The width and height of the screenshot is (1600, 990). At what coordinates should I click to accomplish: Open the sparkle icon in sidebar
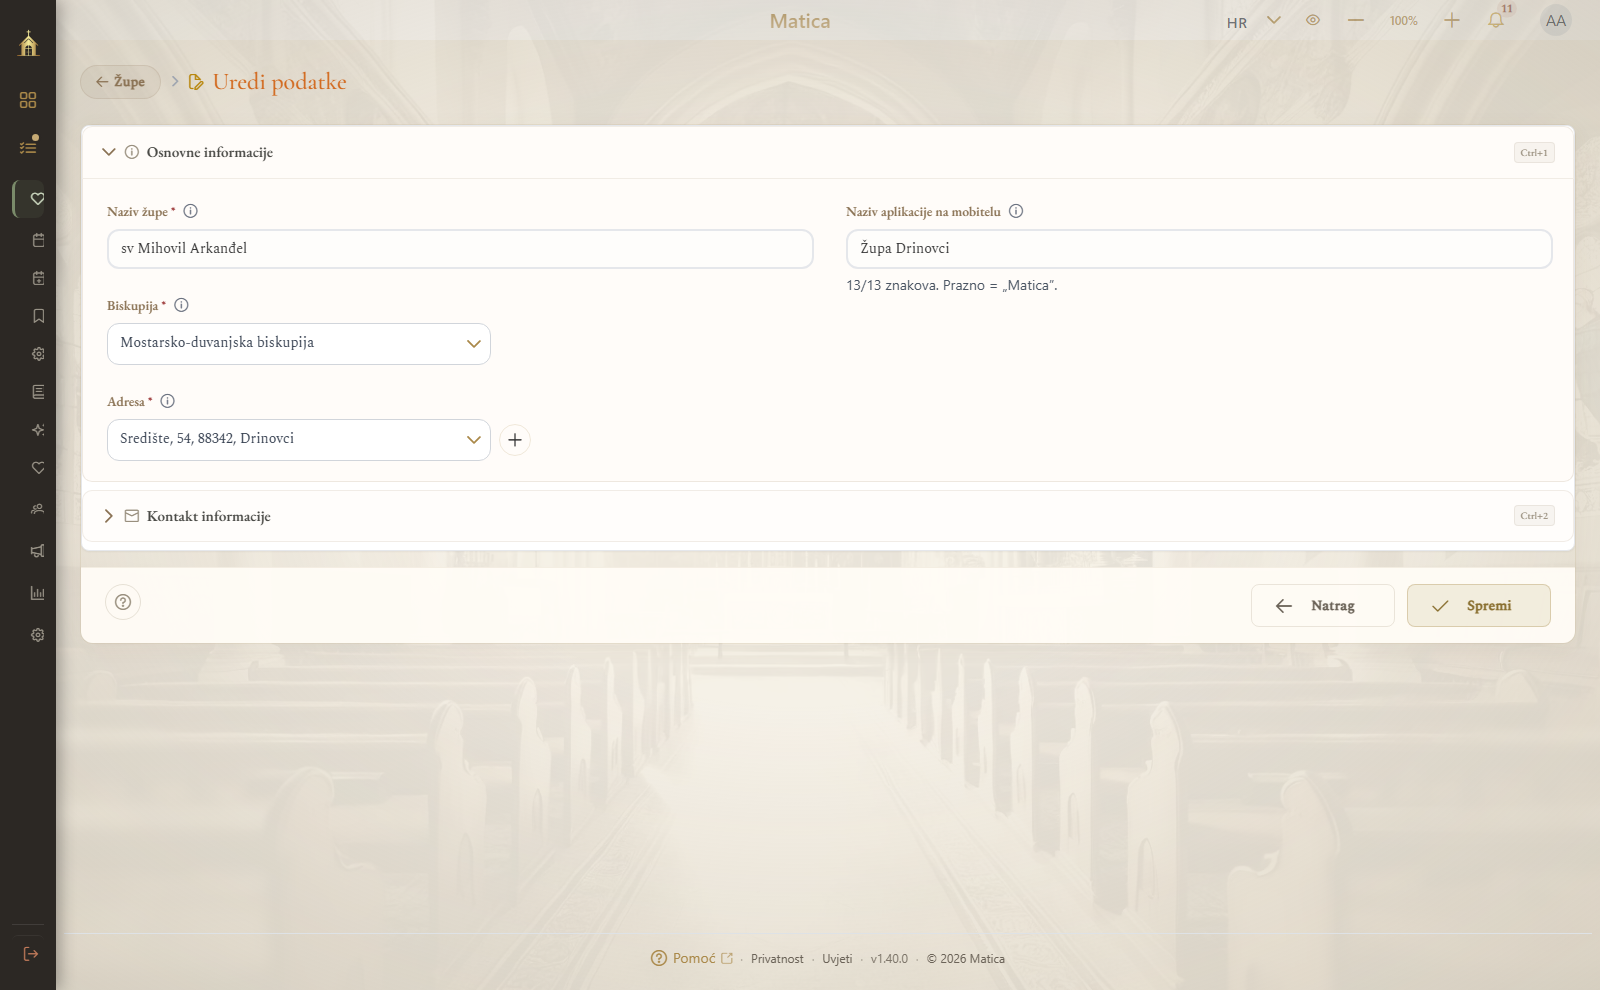38,430
